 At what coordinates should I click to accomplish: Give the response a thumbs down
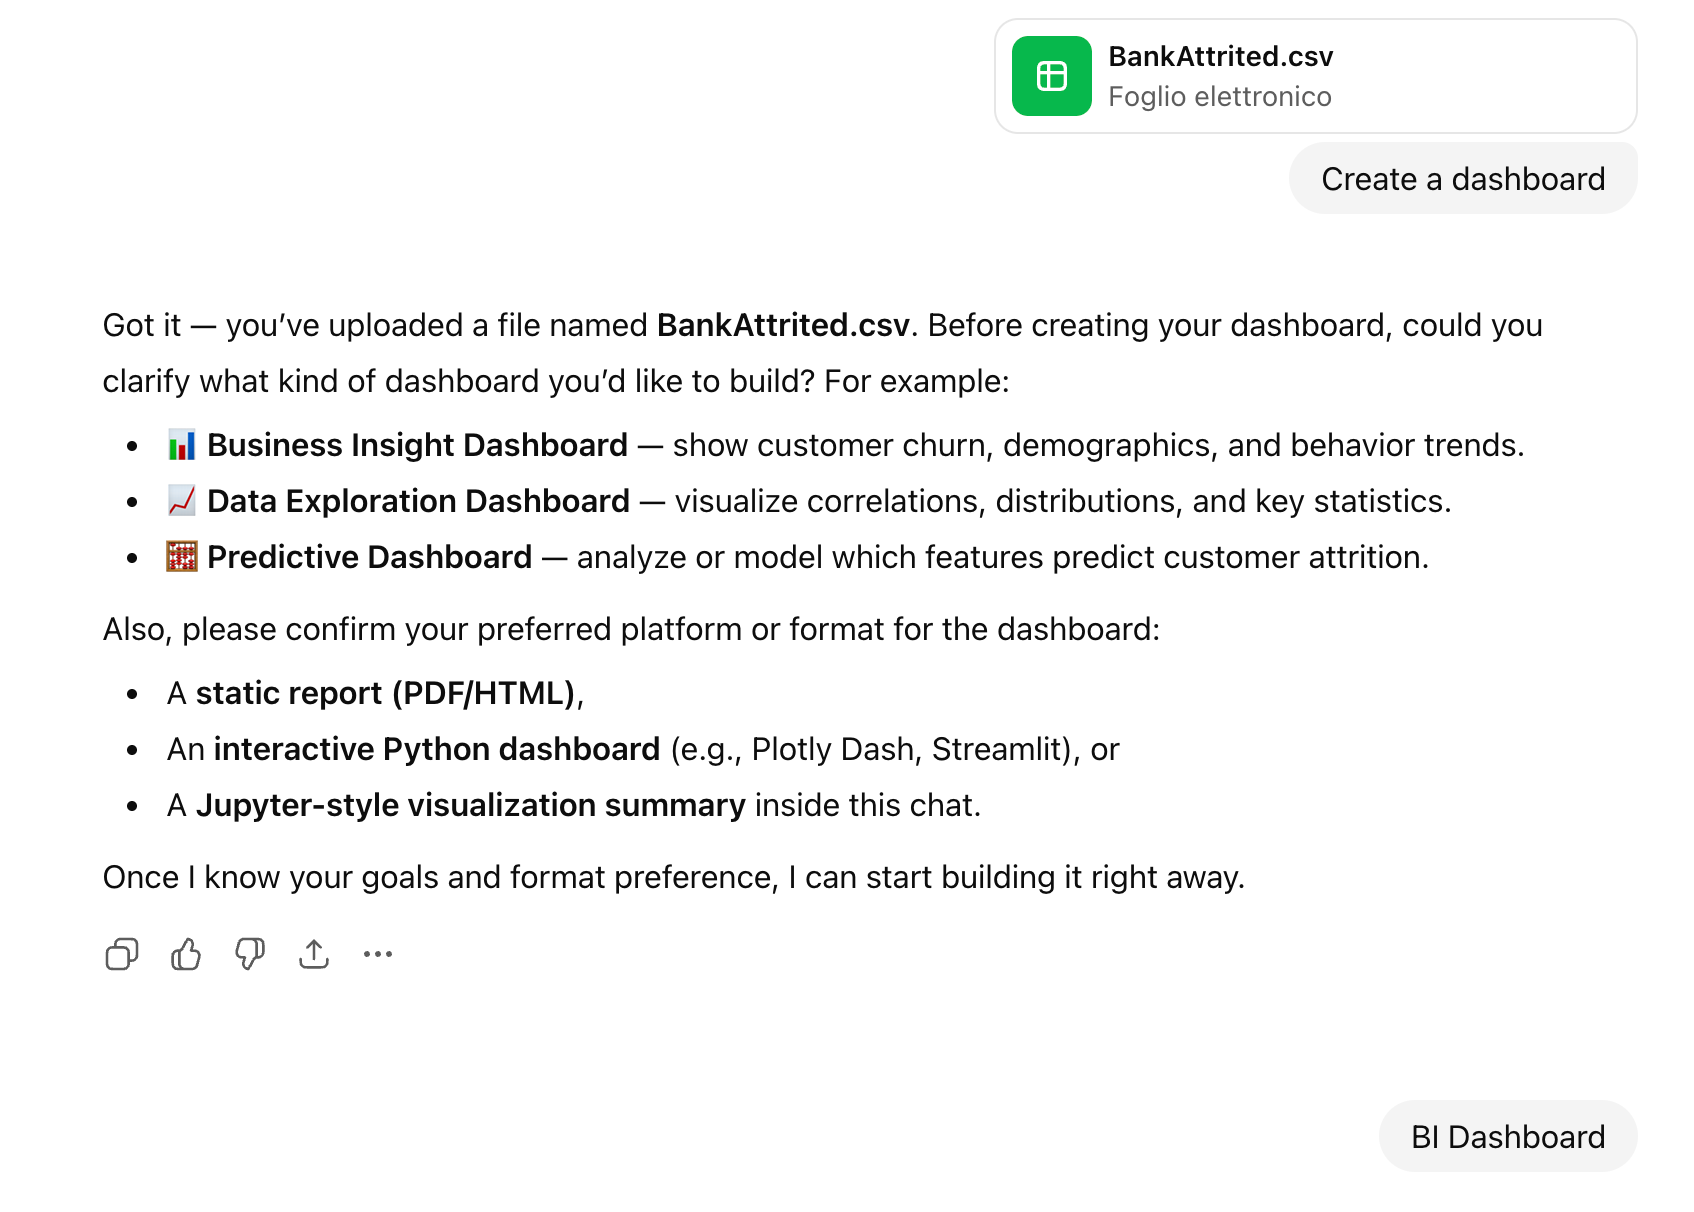coord(250,955)
